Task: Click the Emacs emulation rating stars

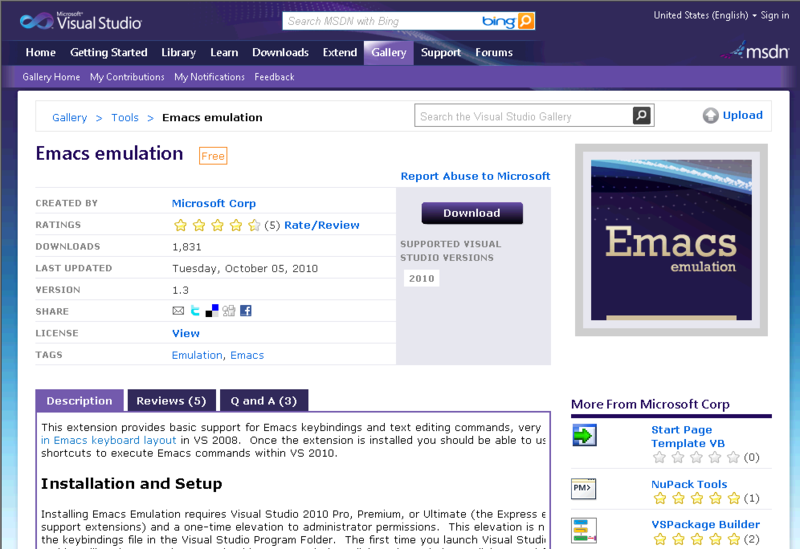Action: pos(217,225)
